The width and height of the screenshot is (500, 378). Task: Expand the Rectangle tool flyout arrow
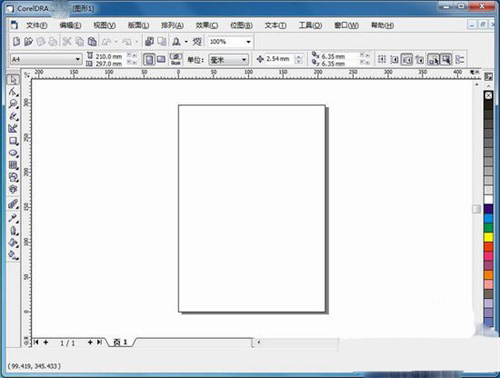(x=17, y=145)
